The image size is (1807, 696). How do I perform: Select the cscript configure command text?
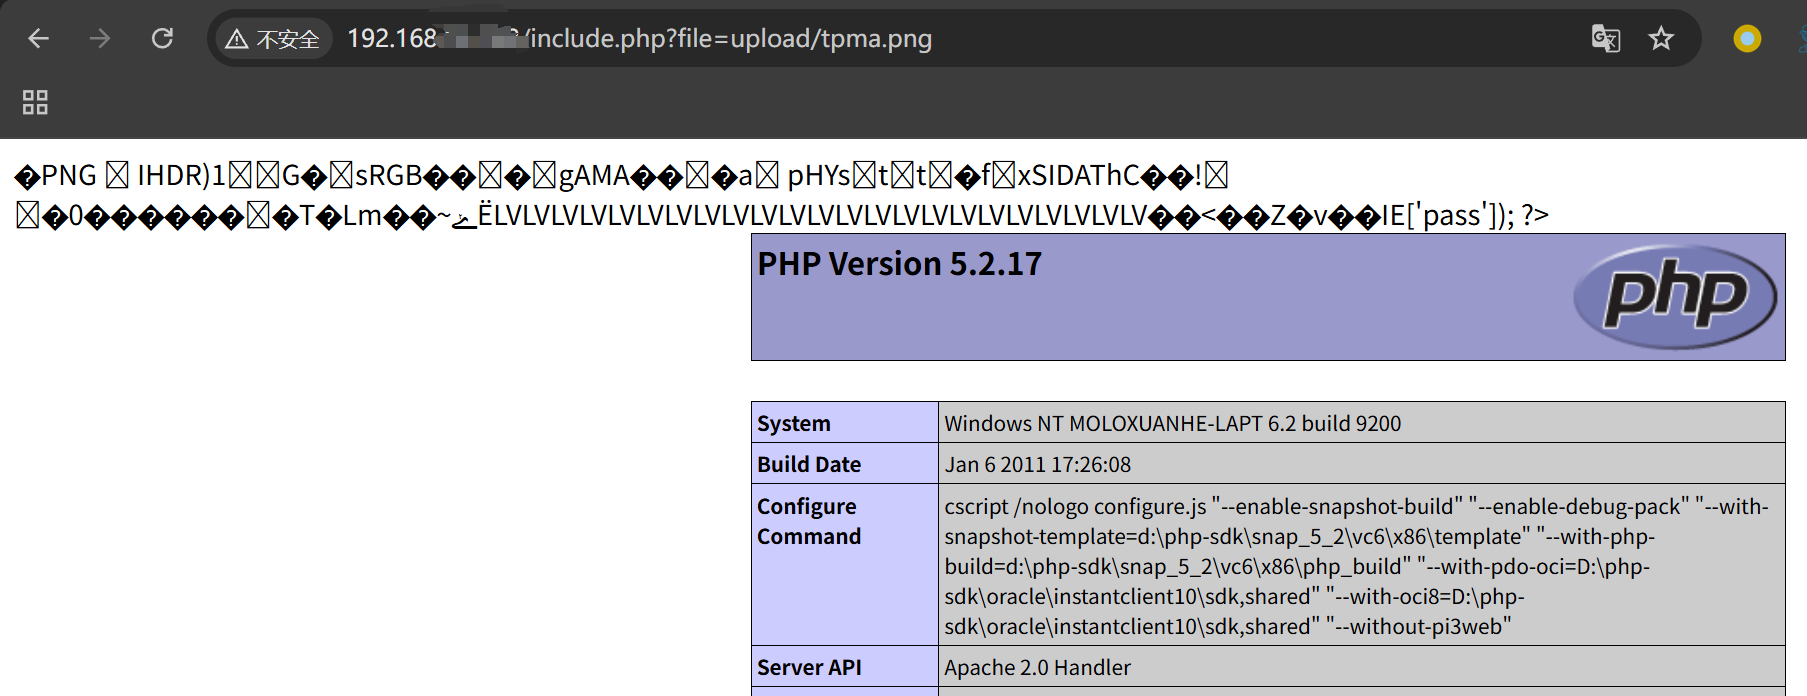tap(1357, 566)
